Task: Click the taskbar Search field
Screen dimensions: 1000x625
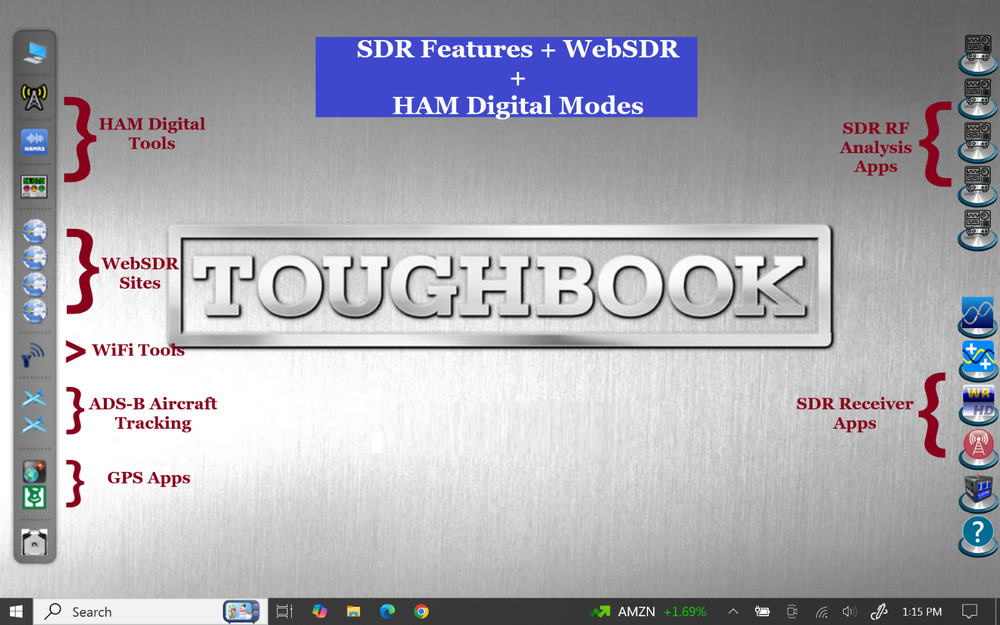Action: point(110,611)
